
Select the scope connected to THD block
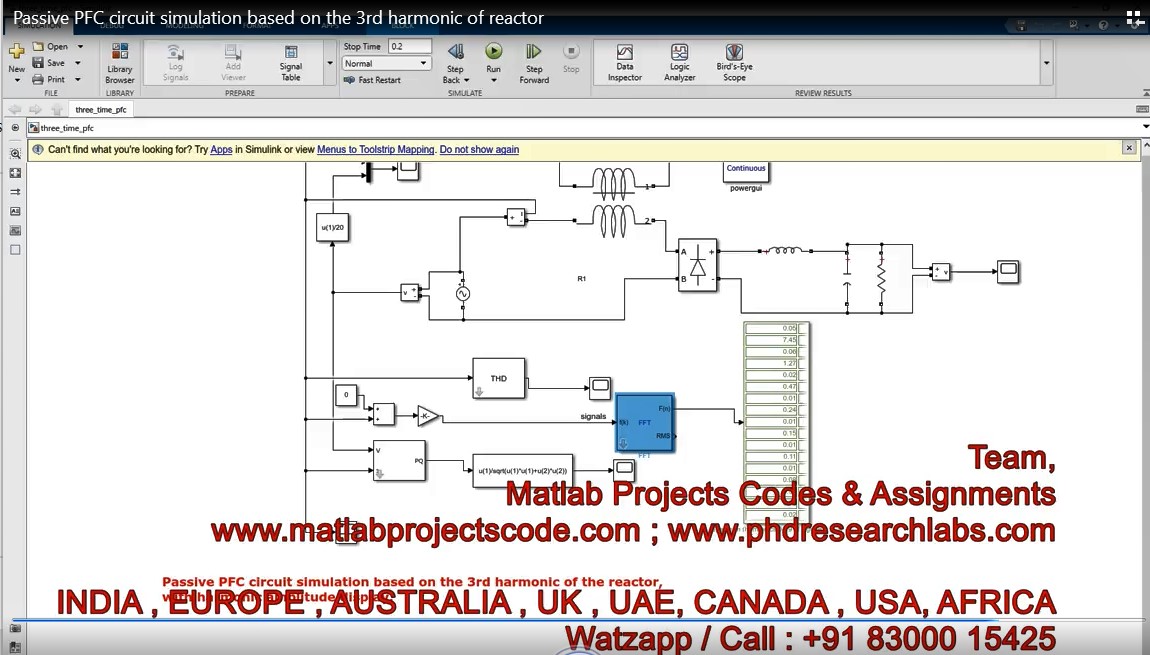[600, 388]
